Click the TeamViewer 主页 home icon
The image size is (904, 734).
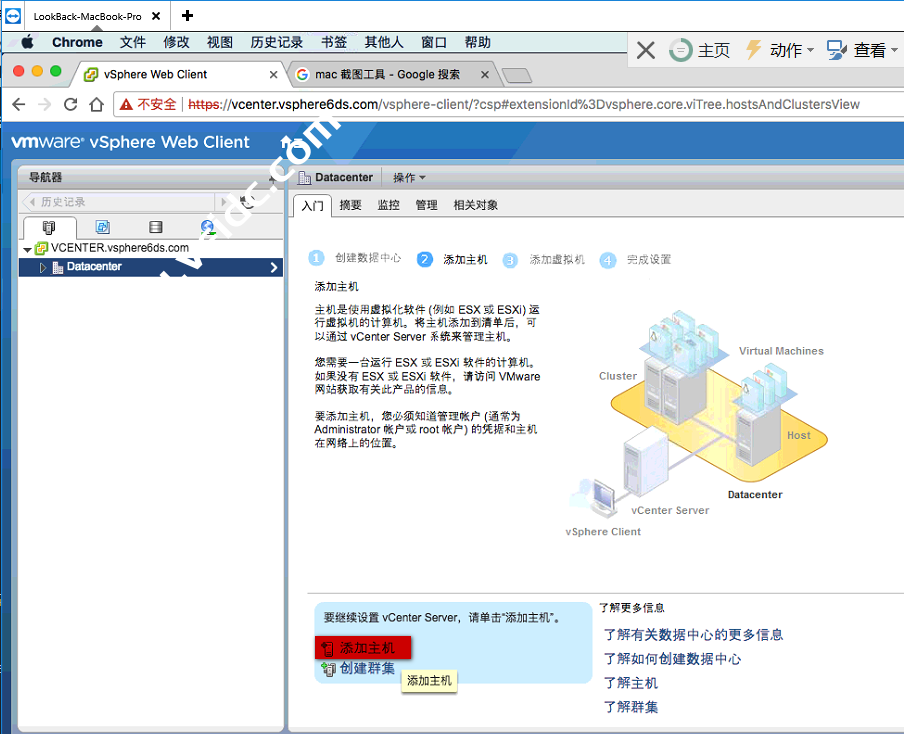pyautogui.click(x=700, y=50)
